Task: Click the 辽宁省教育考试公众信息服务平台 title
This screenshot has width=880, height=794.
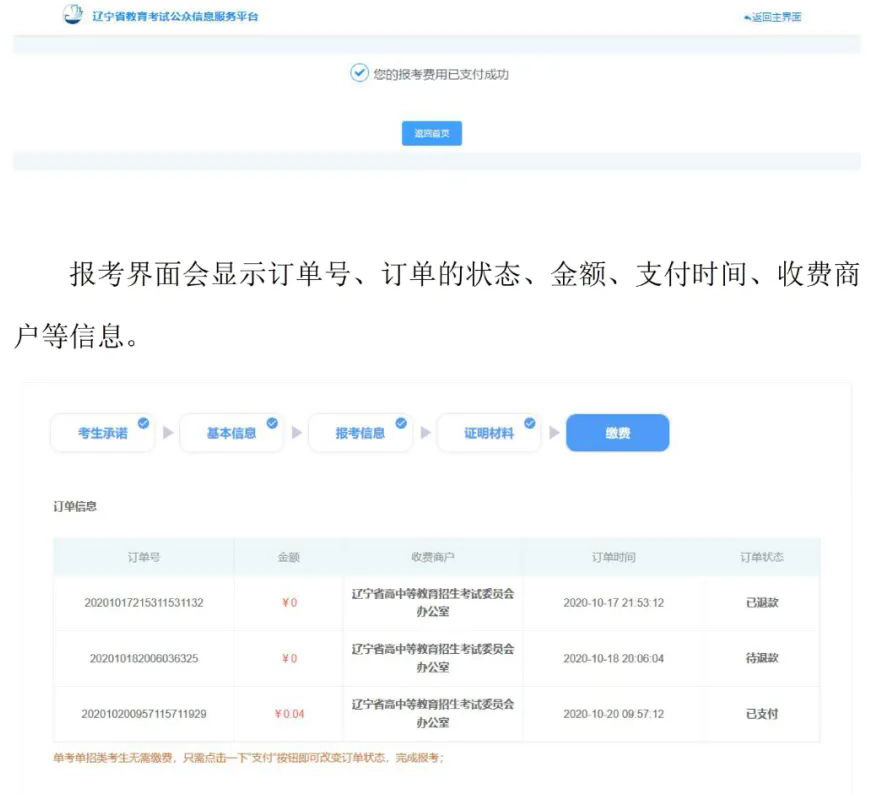Action: click(175, 16)
